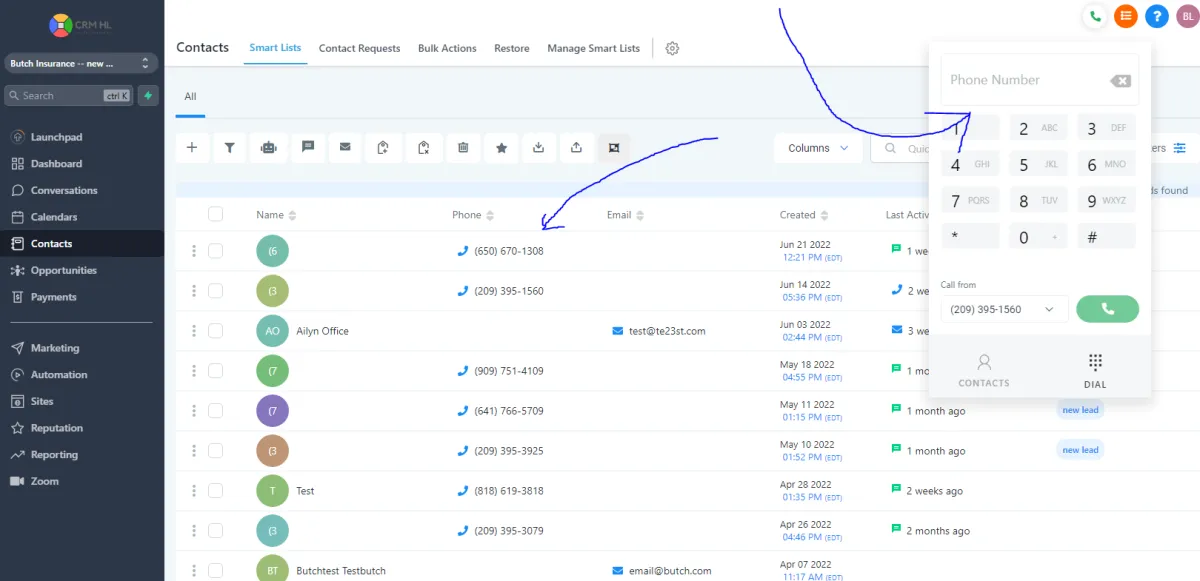Open the funnel filter icon in toolbar
The width and height of the screenshot is (1200, 581).
pyautogui.click(x=229, y=147)
